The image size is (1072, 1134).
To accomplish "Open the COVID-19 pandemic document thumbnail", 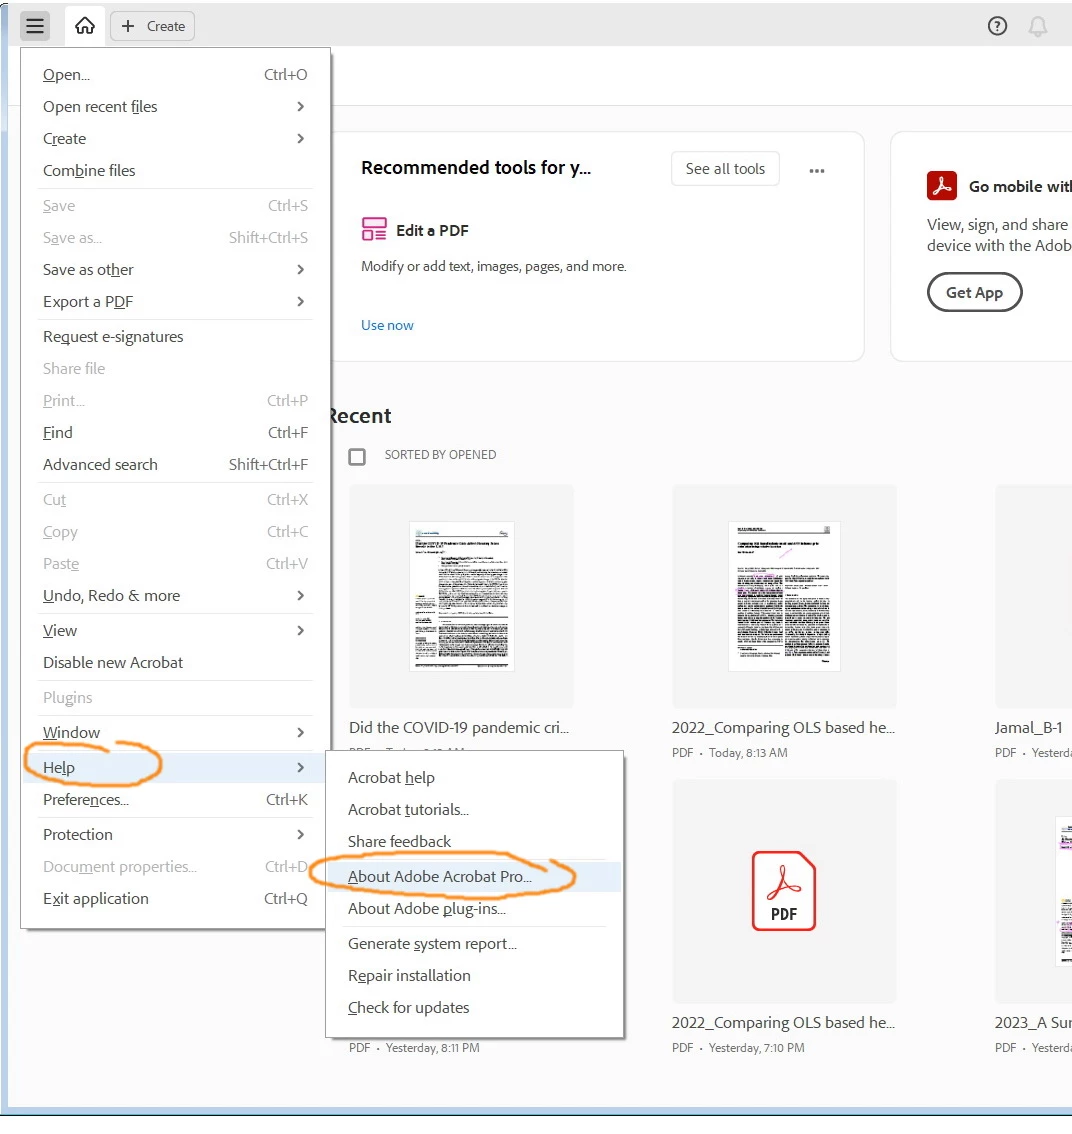I will pyautogui.click(x=461, y=596).
